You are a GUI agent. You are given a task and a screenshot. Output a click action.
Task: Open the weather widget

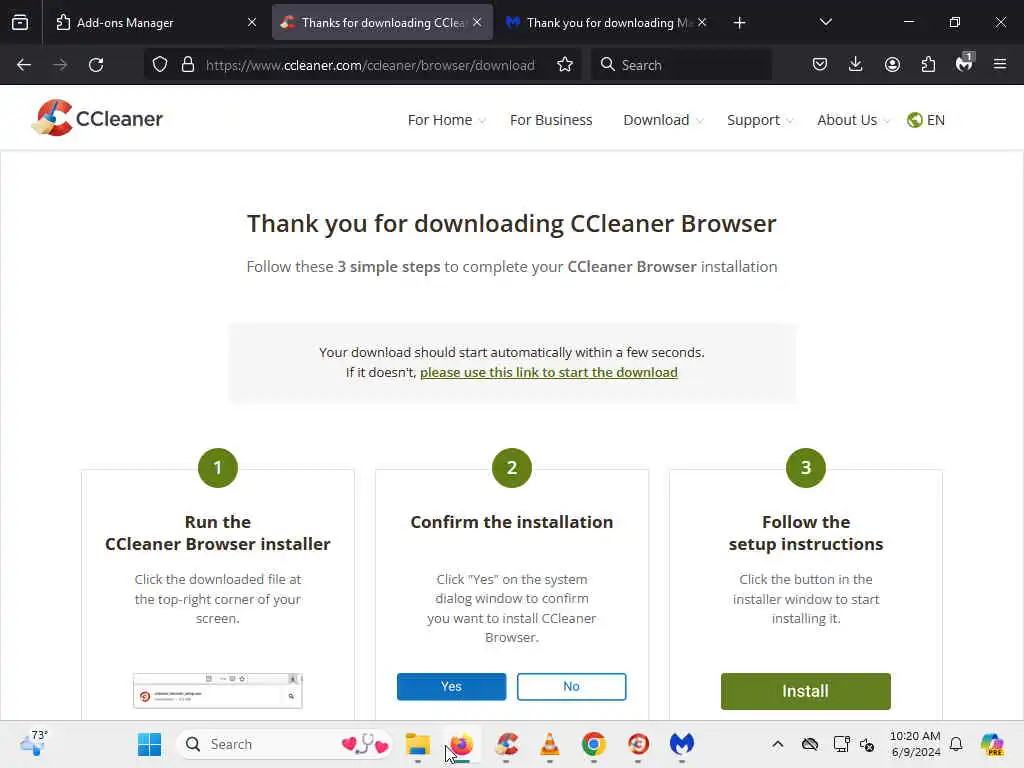click(33, 743)
